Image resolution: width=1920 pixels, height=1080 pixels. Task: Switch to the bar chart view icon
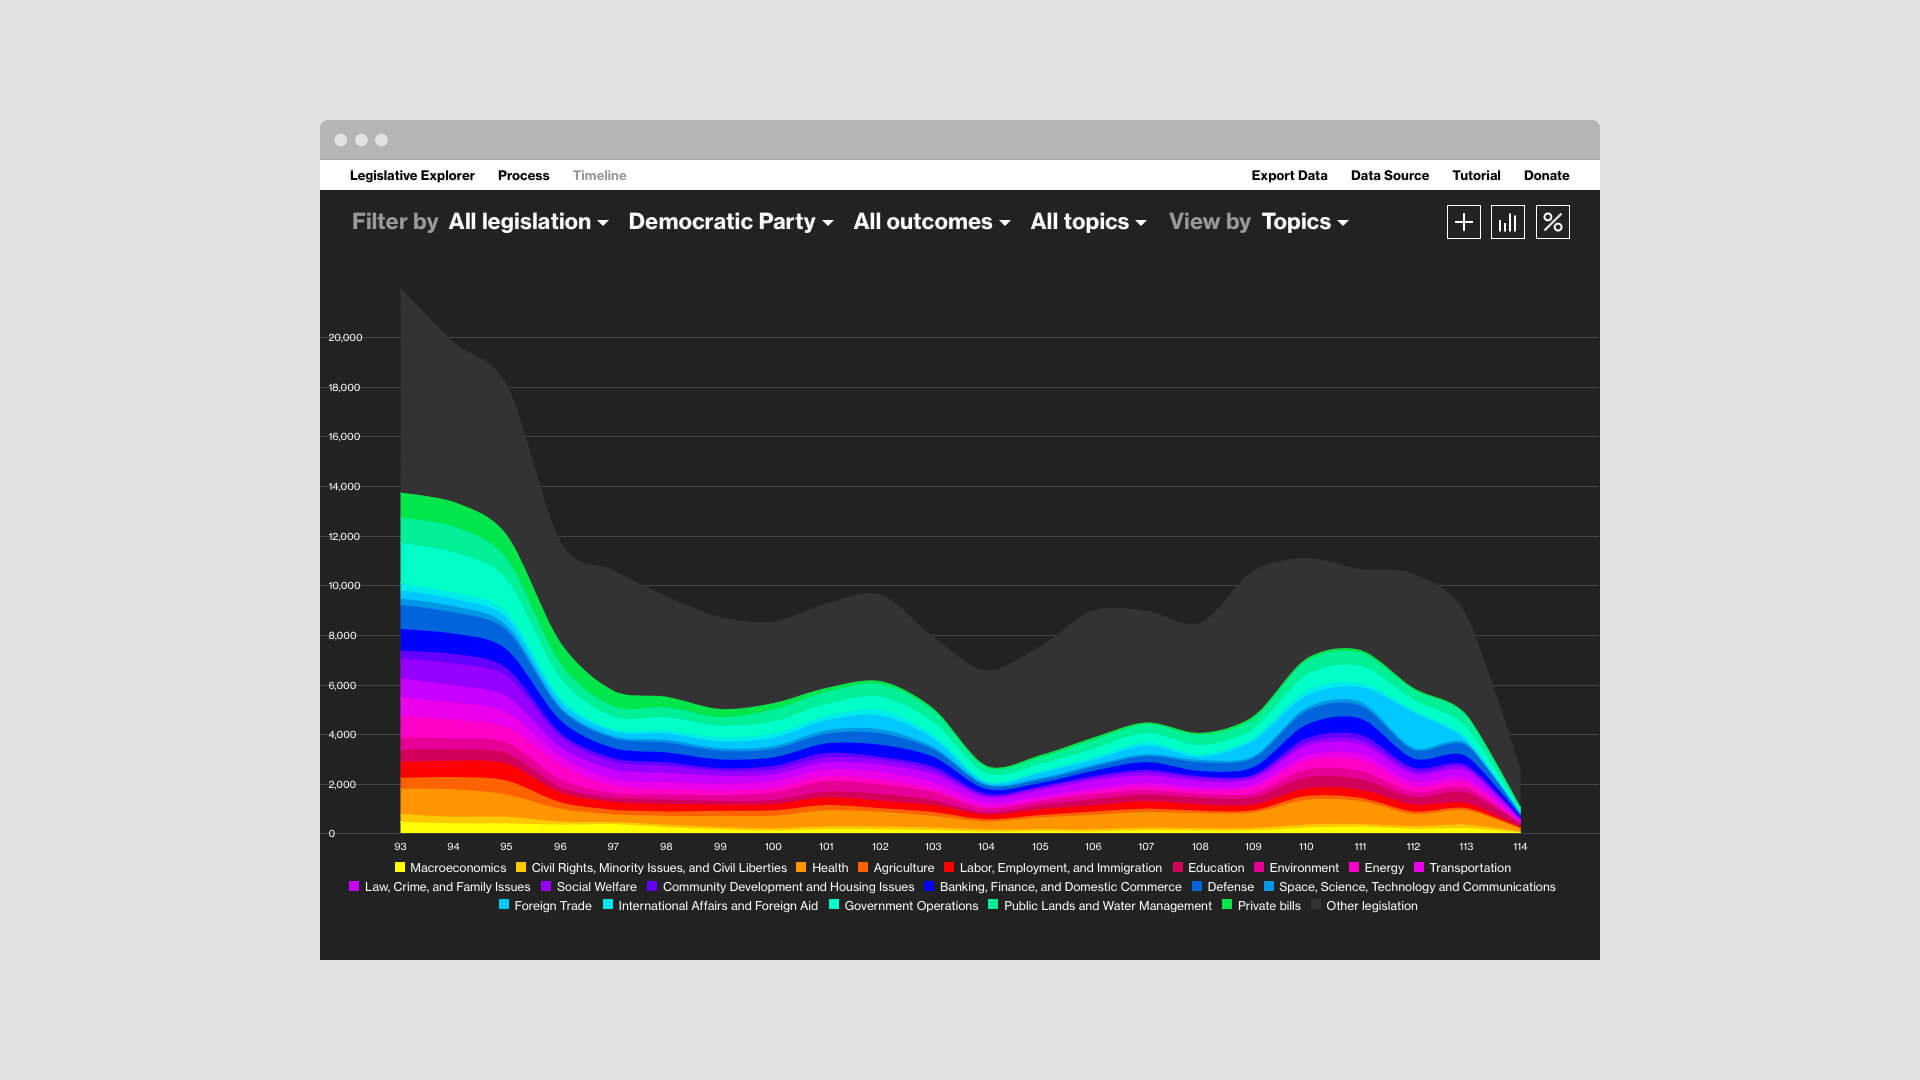click(1508, 222)
